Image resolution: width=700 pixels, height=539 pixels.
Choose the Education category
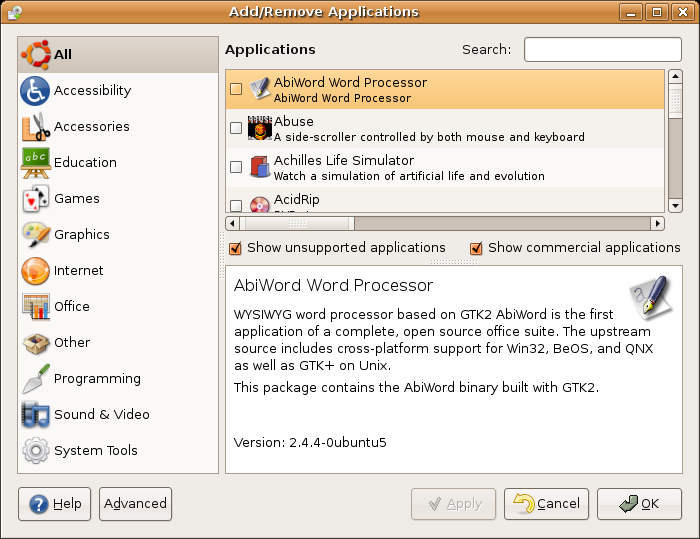(x=118, y=163)
